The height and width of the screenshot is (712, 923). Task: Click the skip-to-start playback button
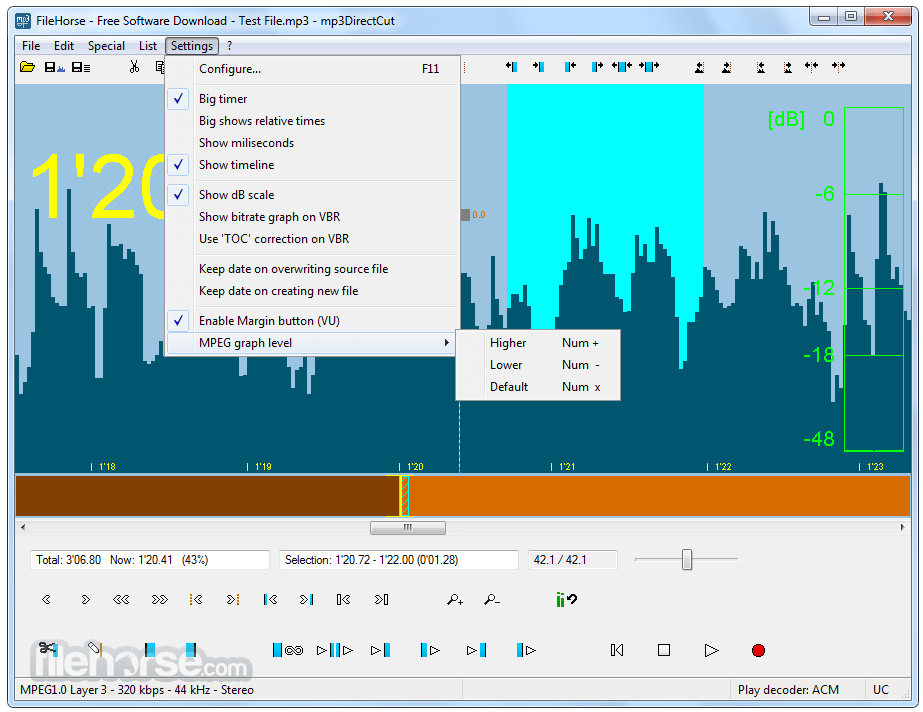(617, 650)
